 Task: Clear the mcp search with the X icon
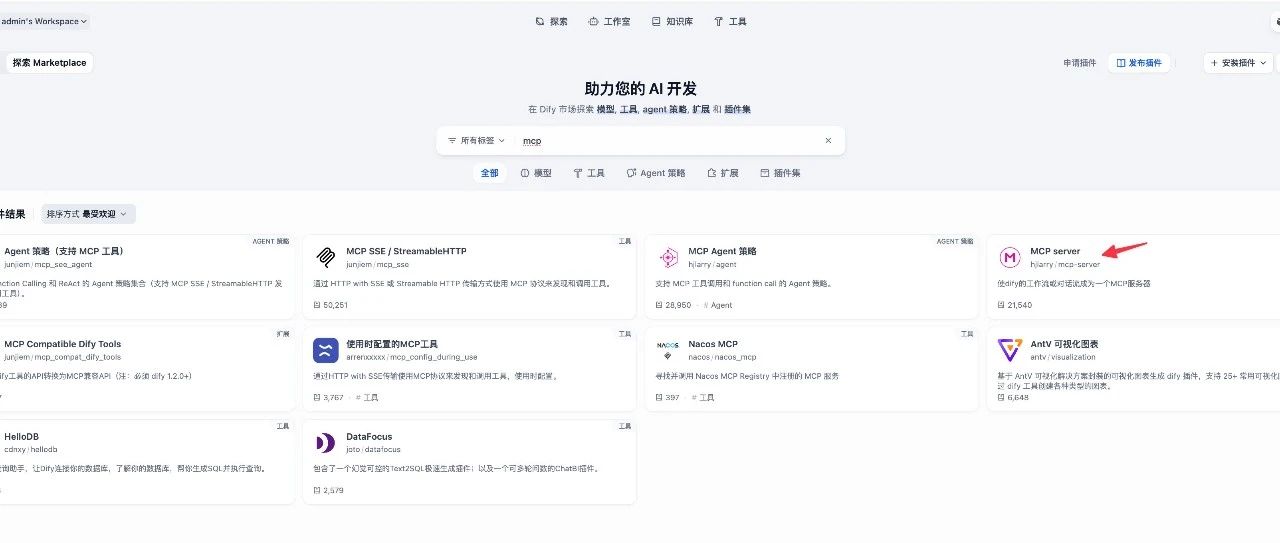[x=828, y=141]
